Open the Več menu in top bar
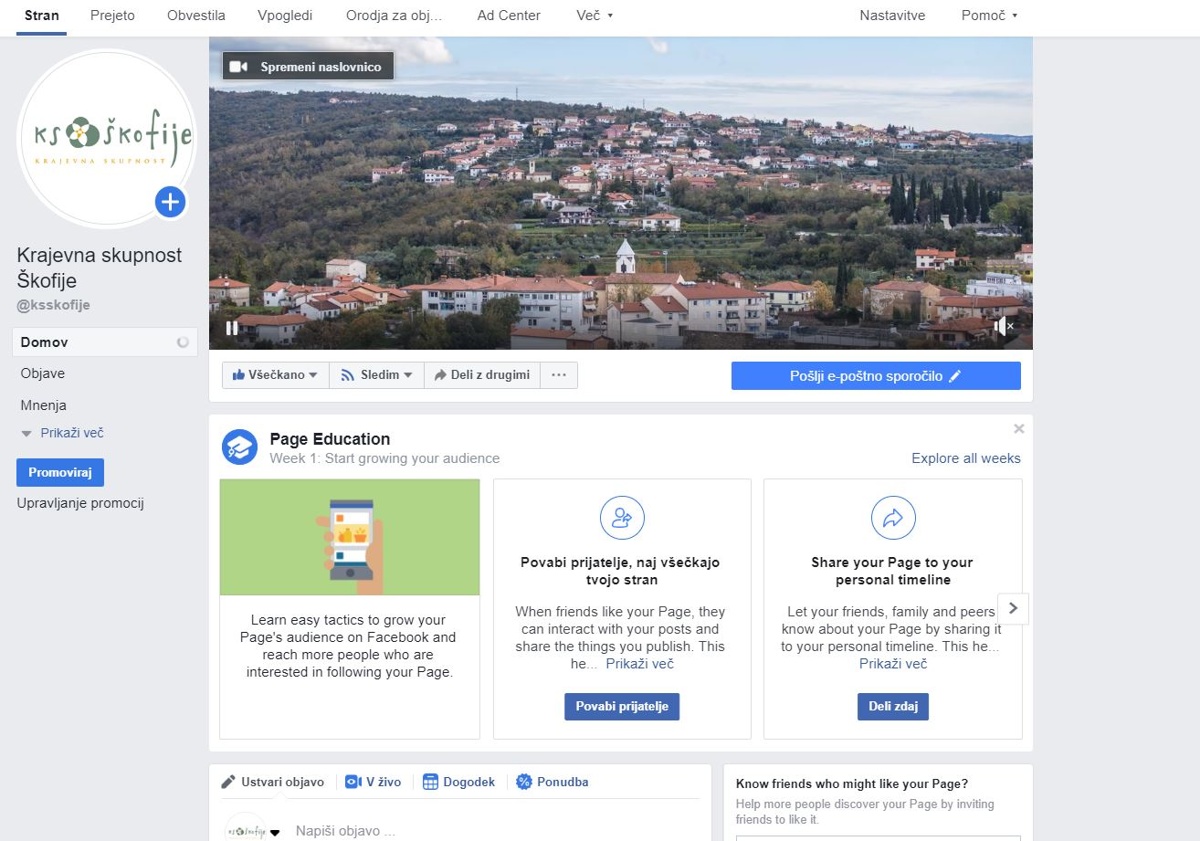This screenshot has width=1200, height=841. click(595, 16)
